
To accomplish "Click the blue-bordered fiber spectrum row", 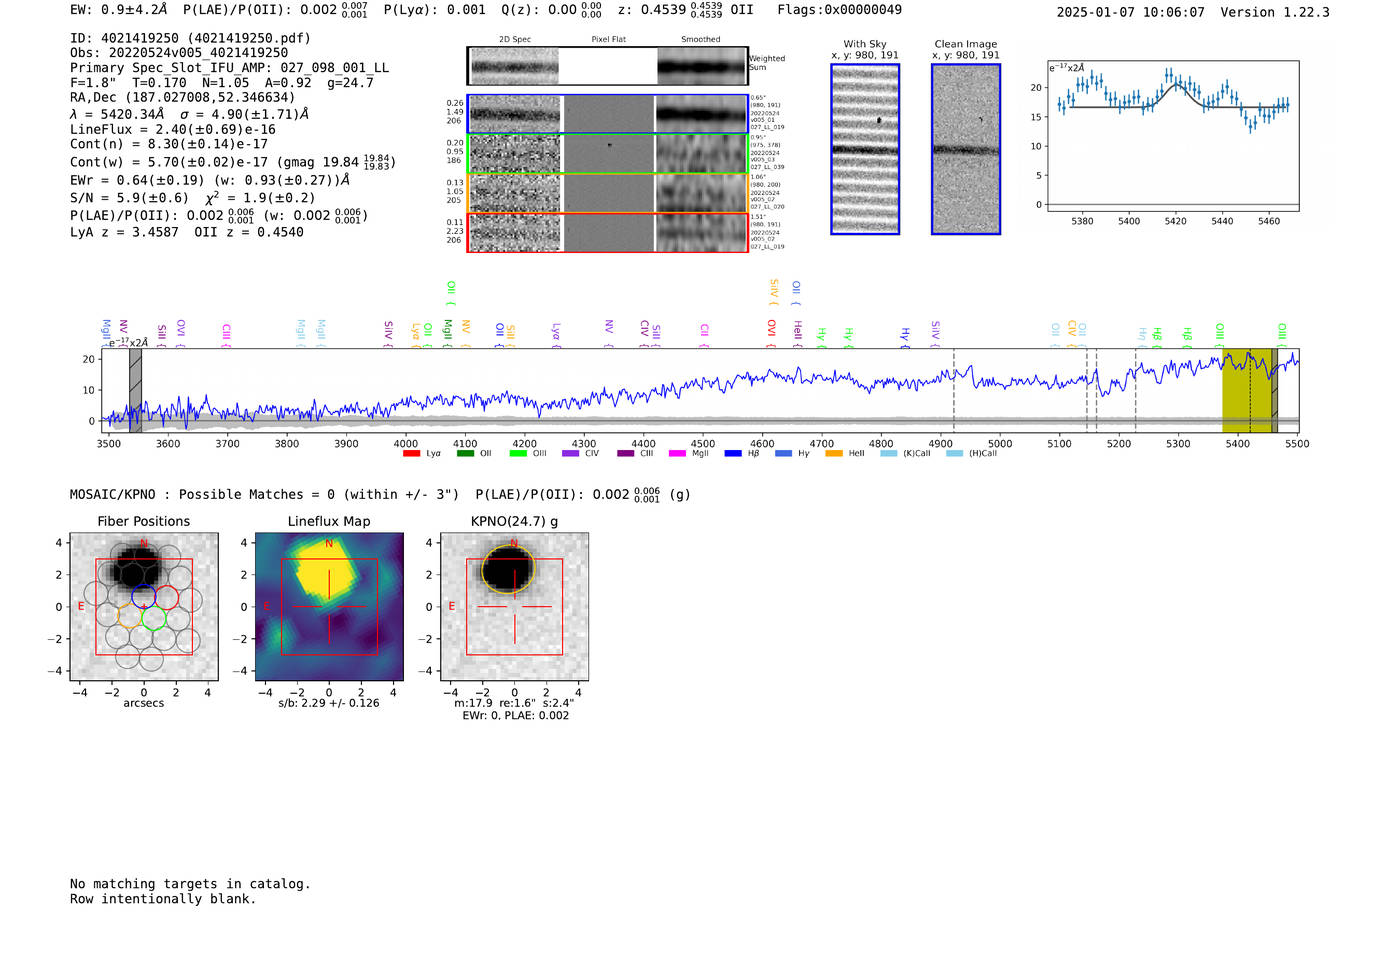I will point(607,114).
